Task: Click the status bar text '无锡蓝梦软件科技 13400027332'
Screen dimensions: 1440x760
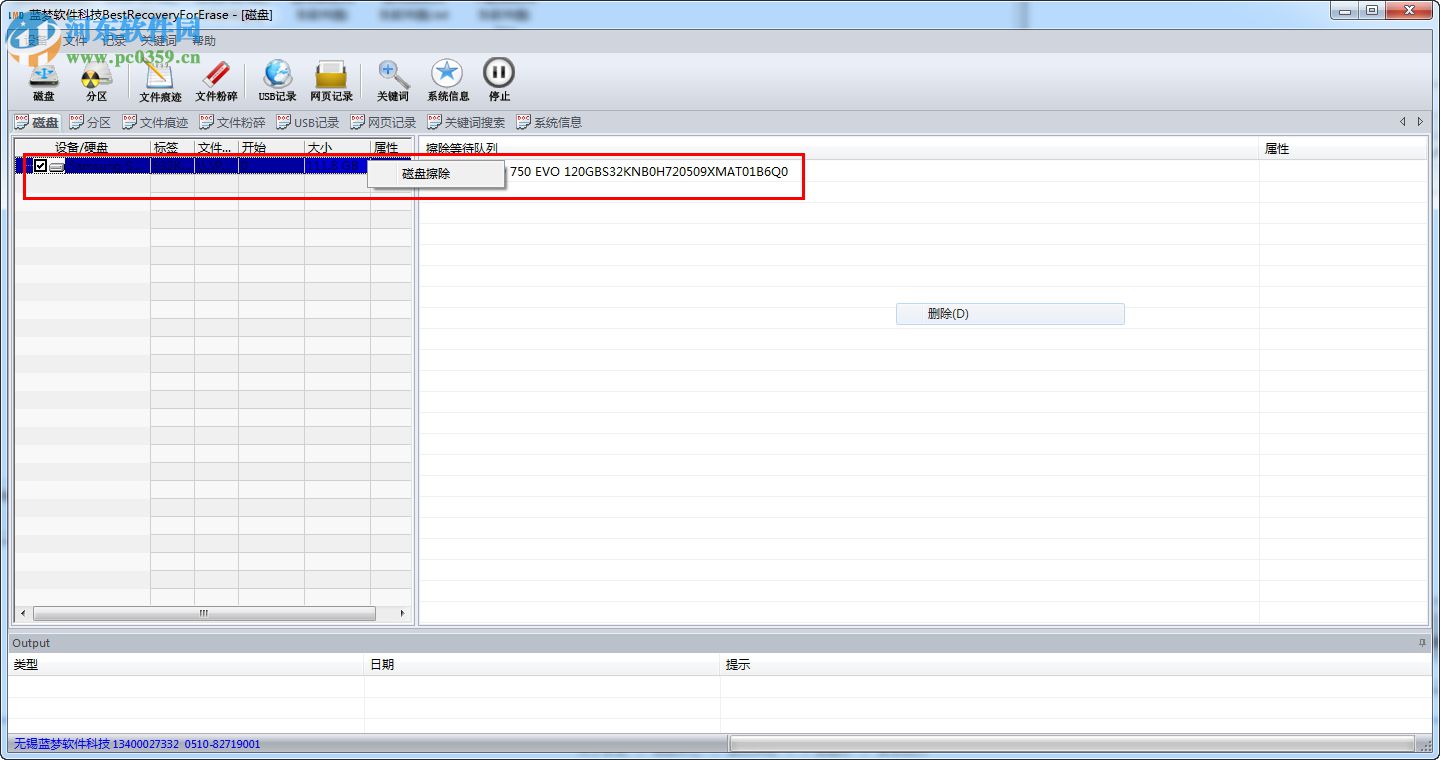Action: (x=96, y=744)
